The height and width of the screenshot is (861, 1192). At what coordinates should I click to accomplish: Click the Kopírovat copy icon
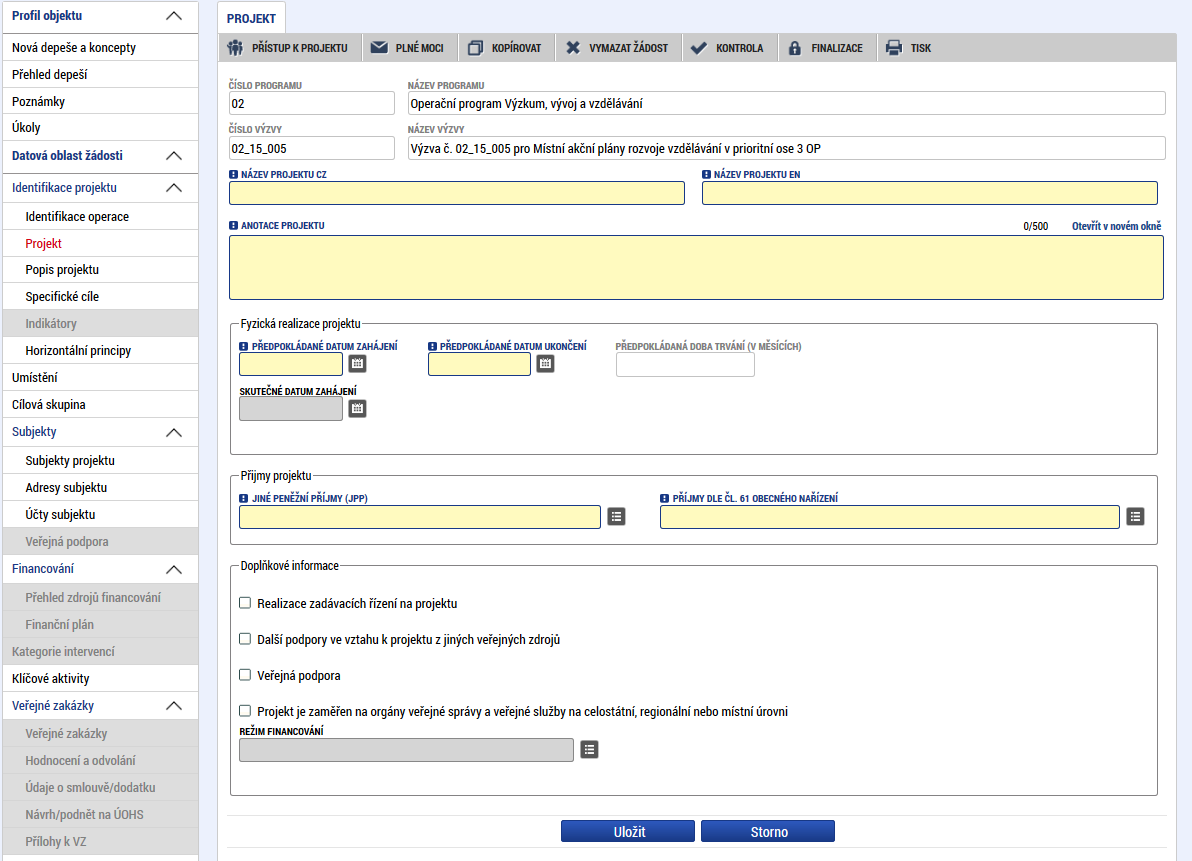click(475, 48)
